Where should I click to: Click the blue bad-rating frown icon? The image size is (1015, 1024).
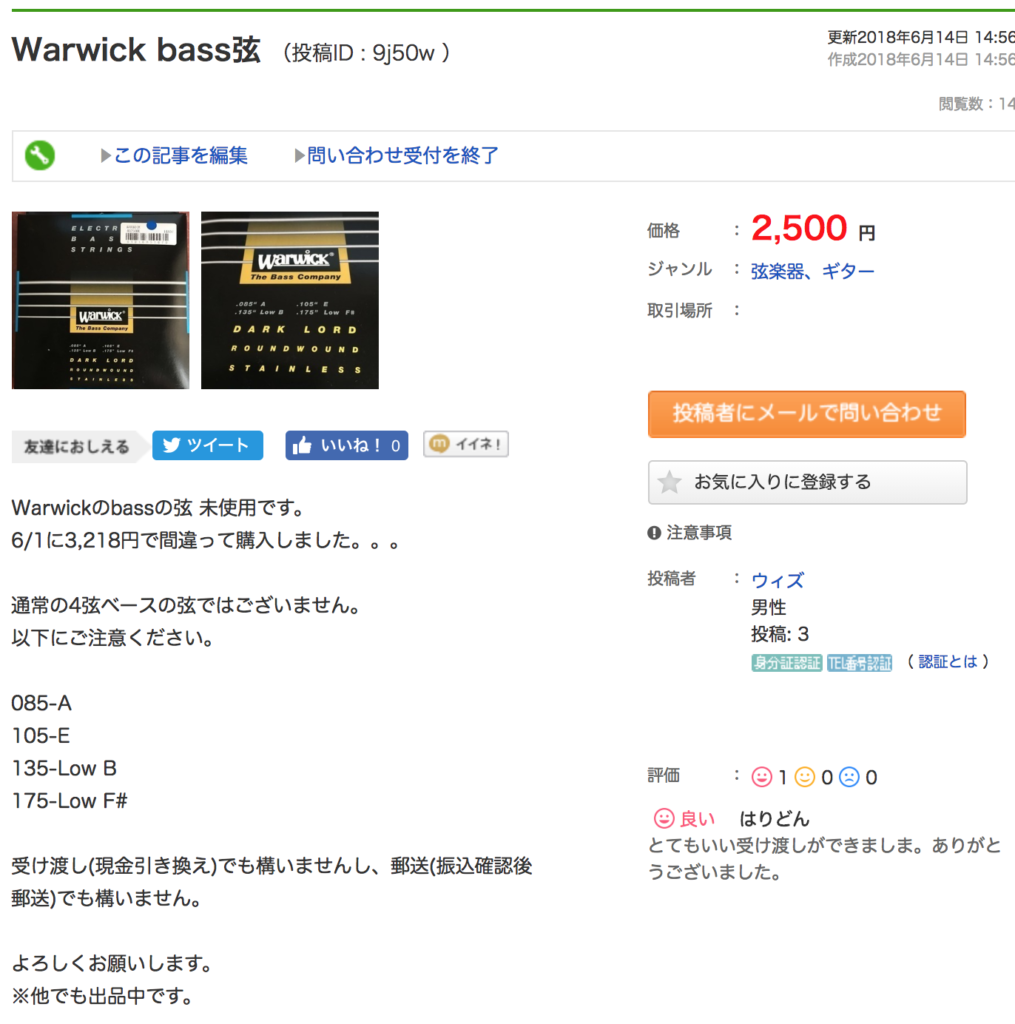point(849,777)
